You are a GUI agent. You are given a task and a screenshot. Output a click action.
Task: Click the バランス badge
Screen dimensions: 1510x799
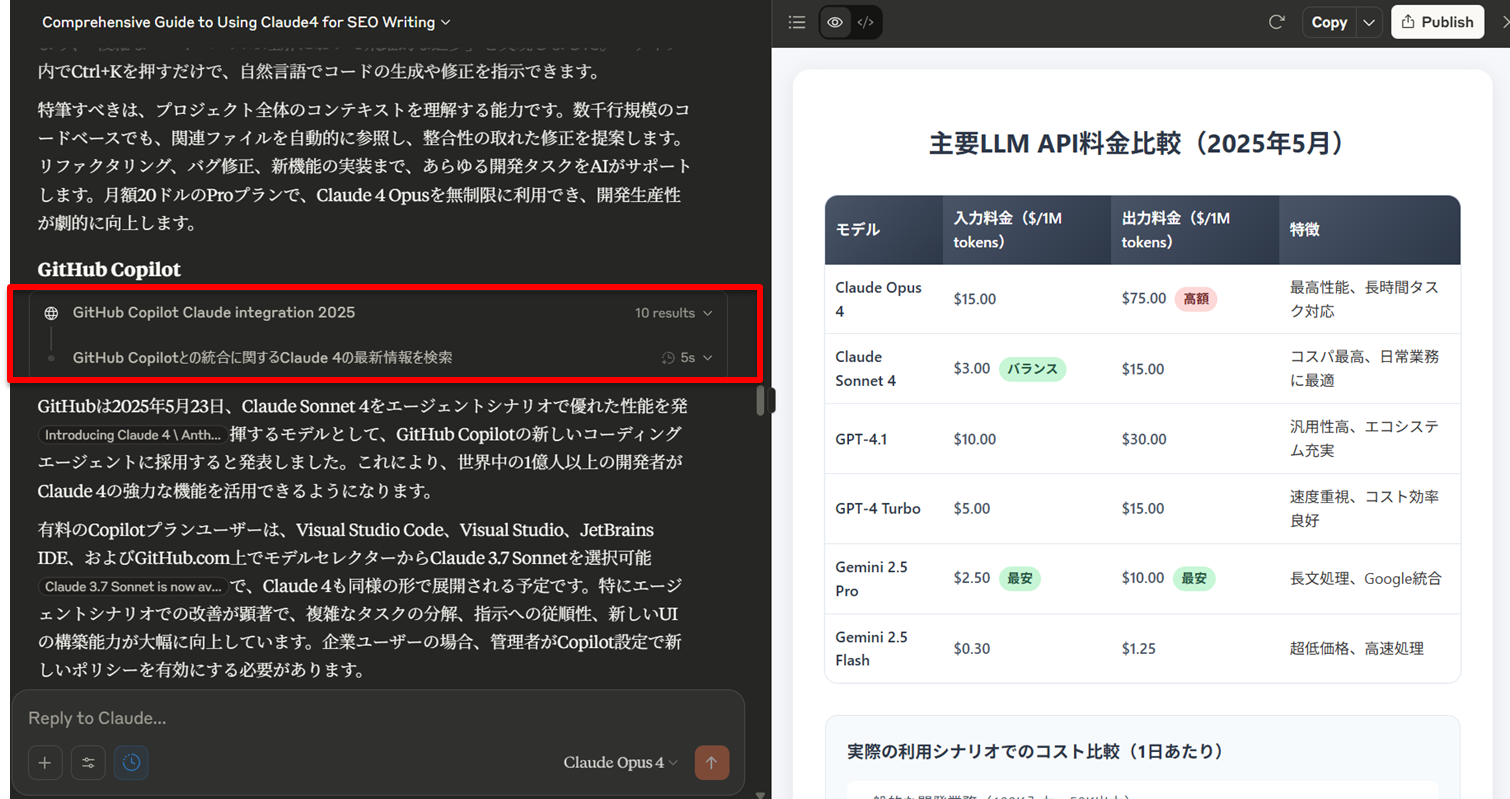[1032, 368]
